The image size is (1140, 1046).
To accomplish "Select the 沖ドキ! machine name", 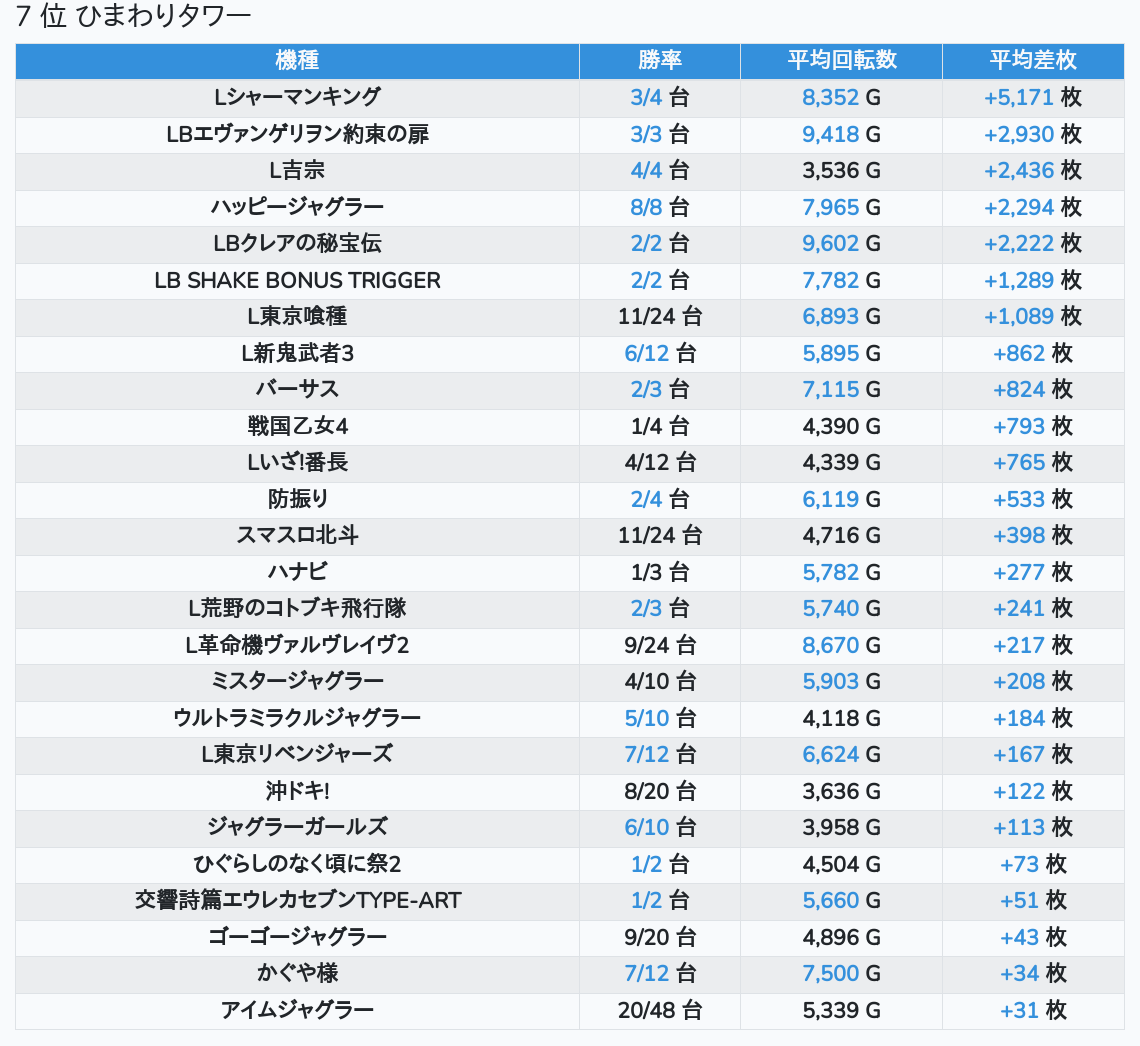I will click(297, 791).
